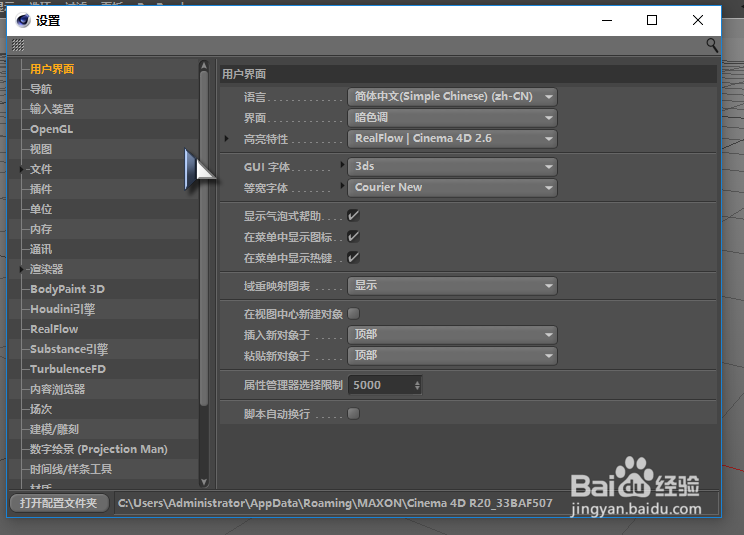Select TurbulenceFD in the category list

(68, 369)
